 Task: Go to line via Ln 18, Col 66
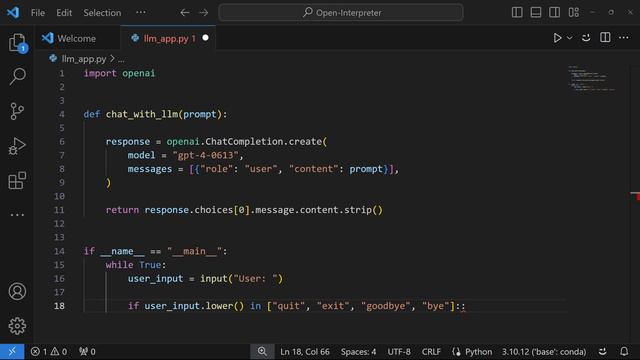point(305,351)
